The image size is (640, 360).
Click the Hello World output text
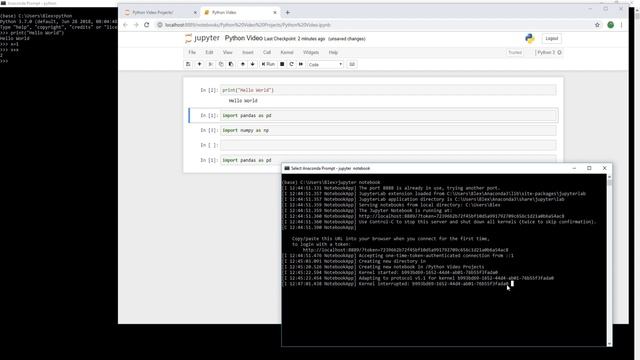(243, 100)
